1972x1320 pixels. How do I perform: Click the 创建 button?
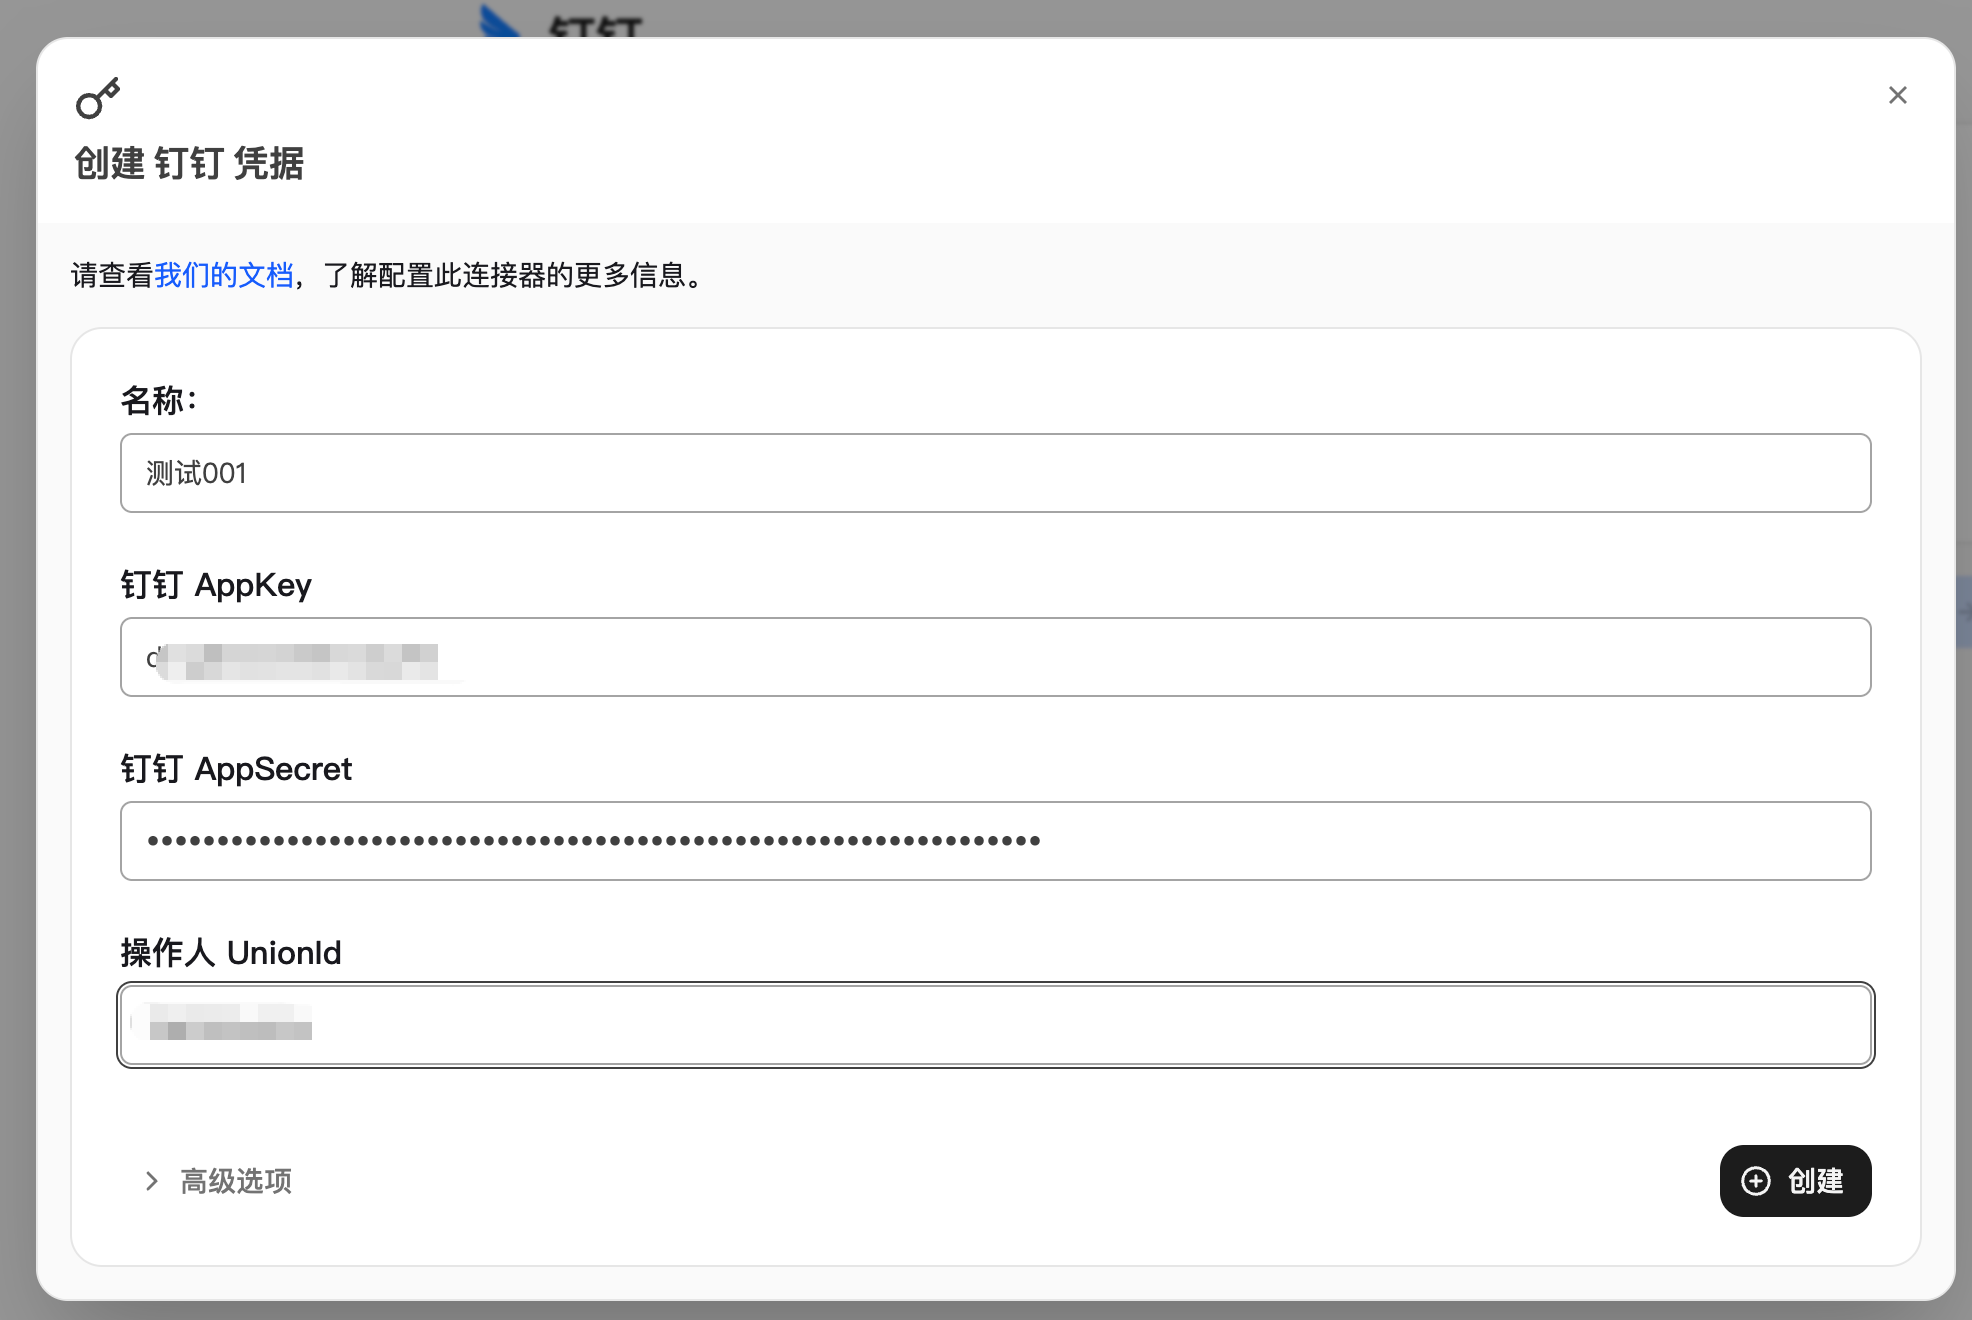(1795, 1181)
